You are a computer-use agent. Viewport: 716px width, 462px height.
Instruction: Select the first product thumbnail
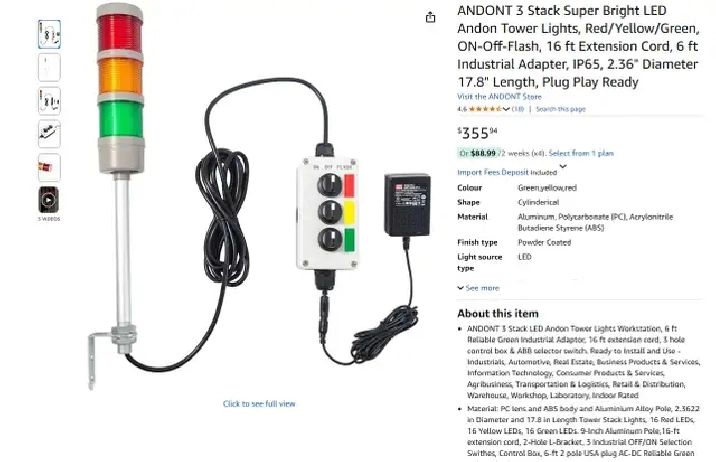click(x=49, y=34)
